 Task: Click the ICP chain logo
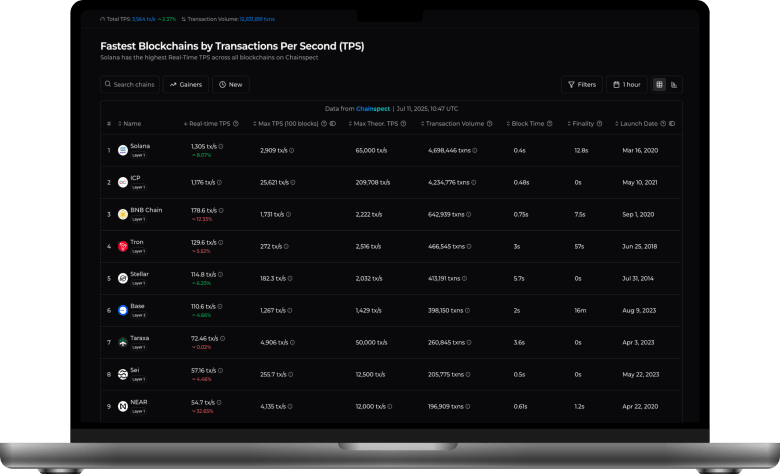[x=123, y=183]
